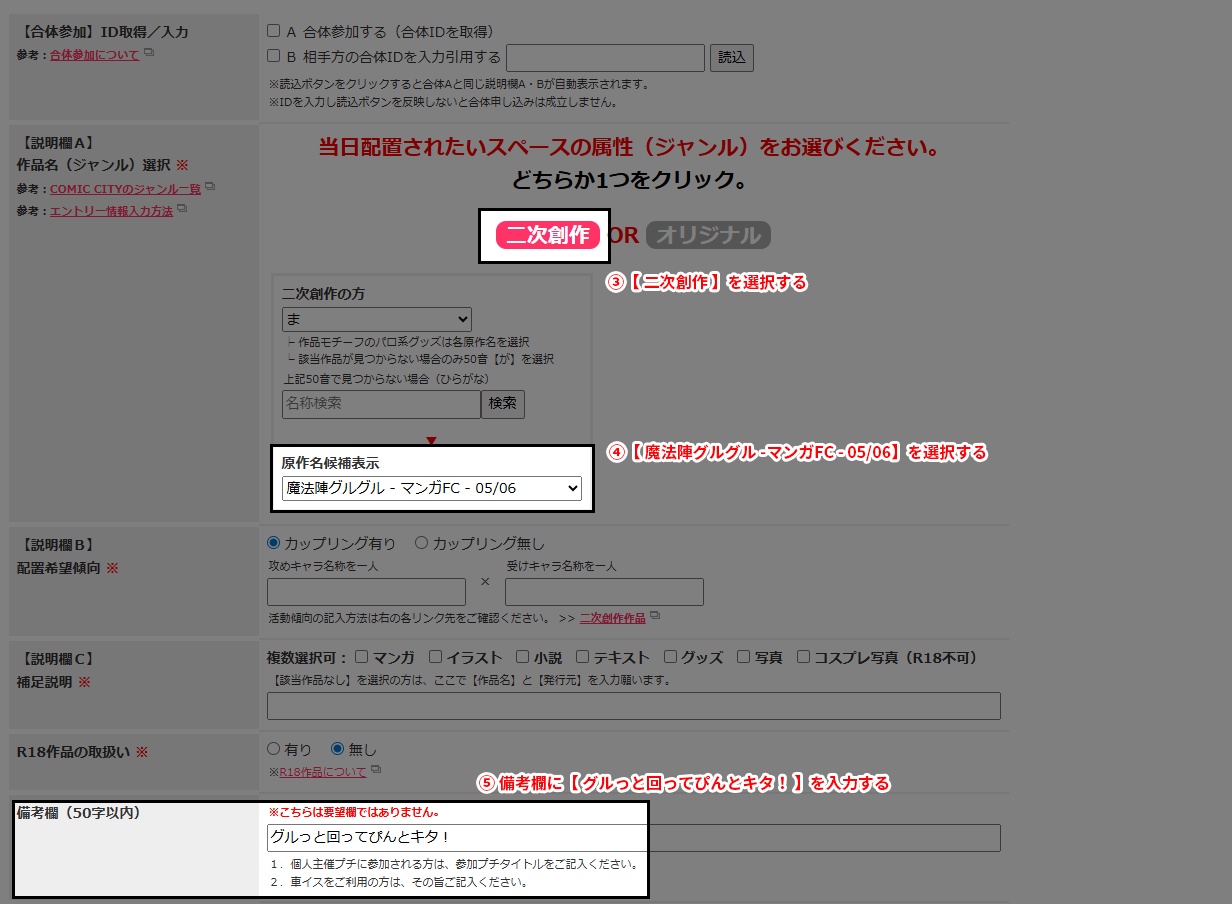This screenshot has height=904, width=1232.
Task: Select カップリング無し radio button
Action: tap(421, 543)
